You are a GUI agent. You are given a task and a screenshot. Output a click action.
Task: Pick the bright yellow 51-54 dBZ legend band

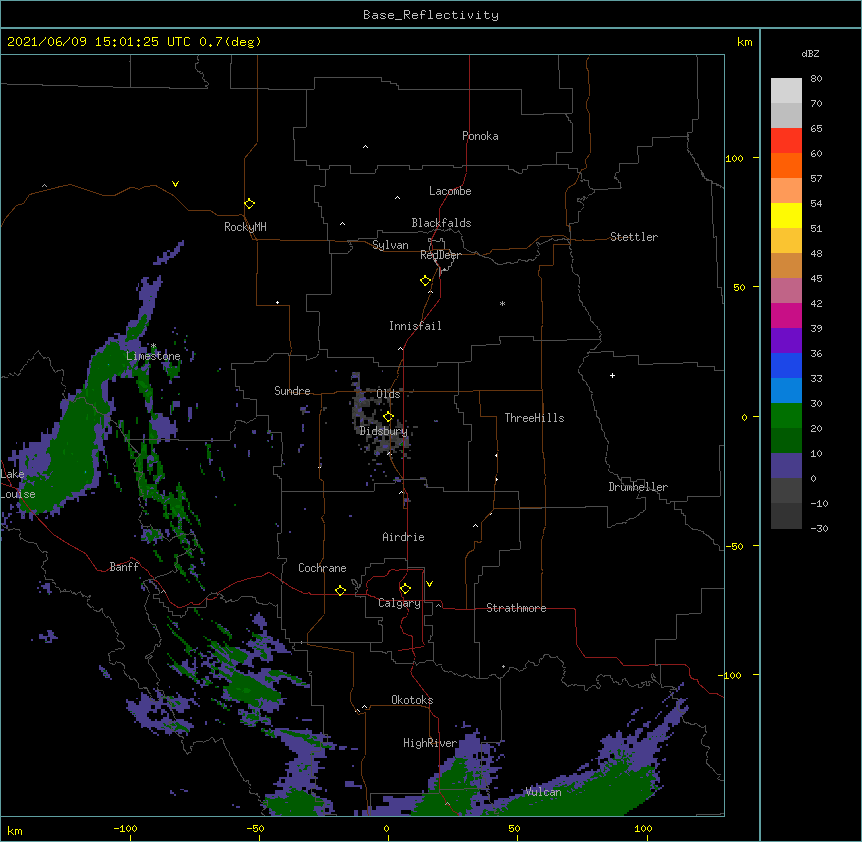click(x=786, y=215)
